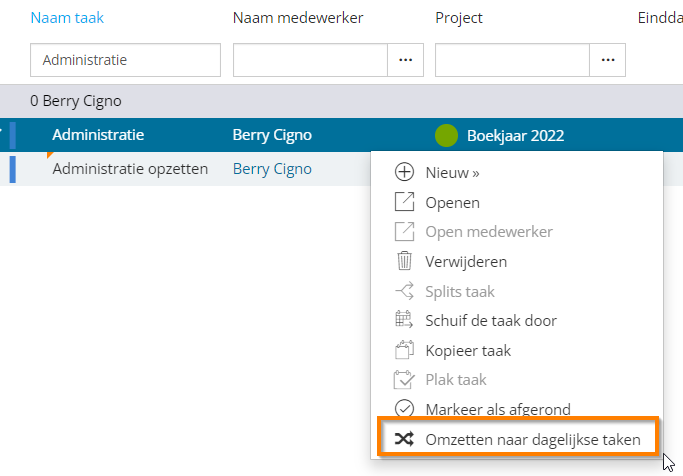Screen dimensions: 683x476
Task: Click the calendar icon for Schuif de taak door
Action: (x=404, y=320)
